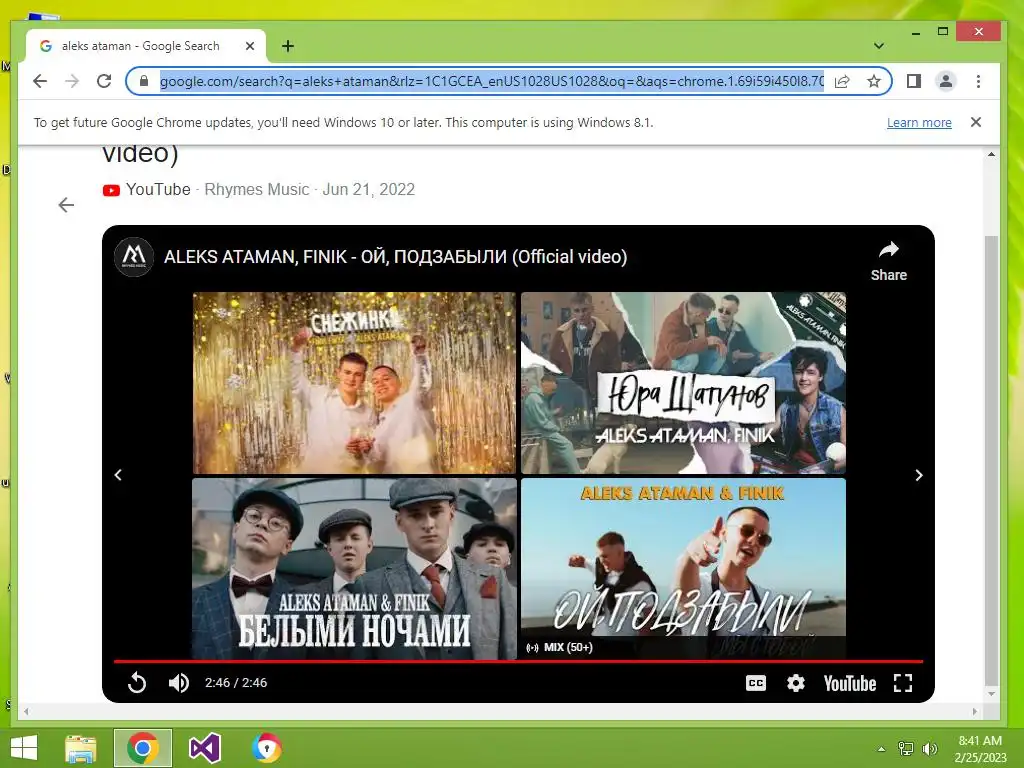Open the Chrome profile menu

pos(946,81)
